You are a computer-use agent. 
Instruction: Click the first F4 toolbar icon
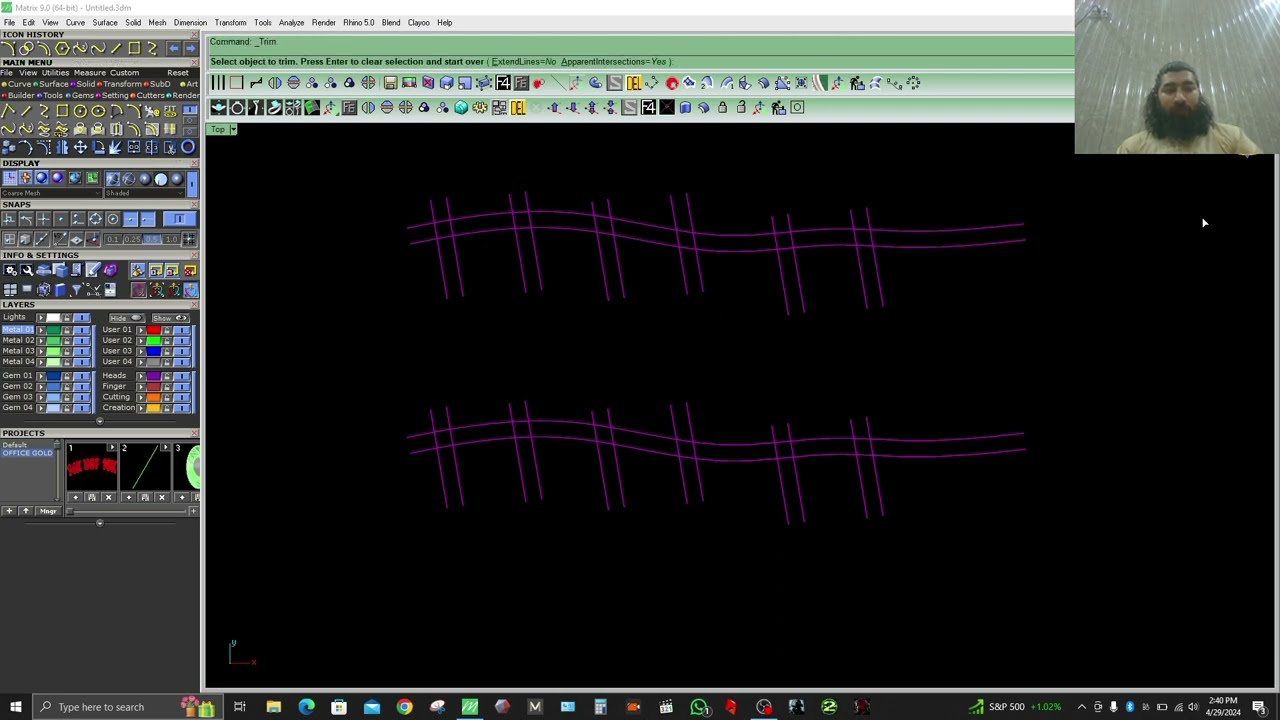(x=503, y=83)
